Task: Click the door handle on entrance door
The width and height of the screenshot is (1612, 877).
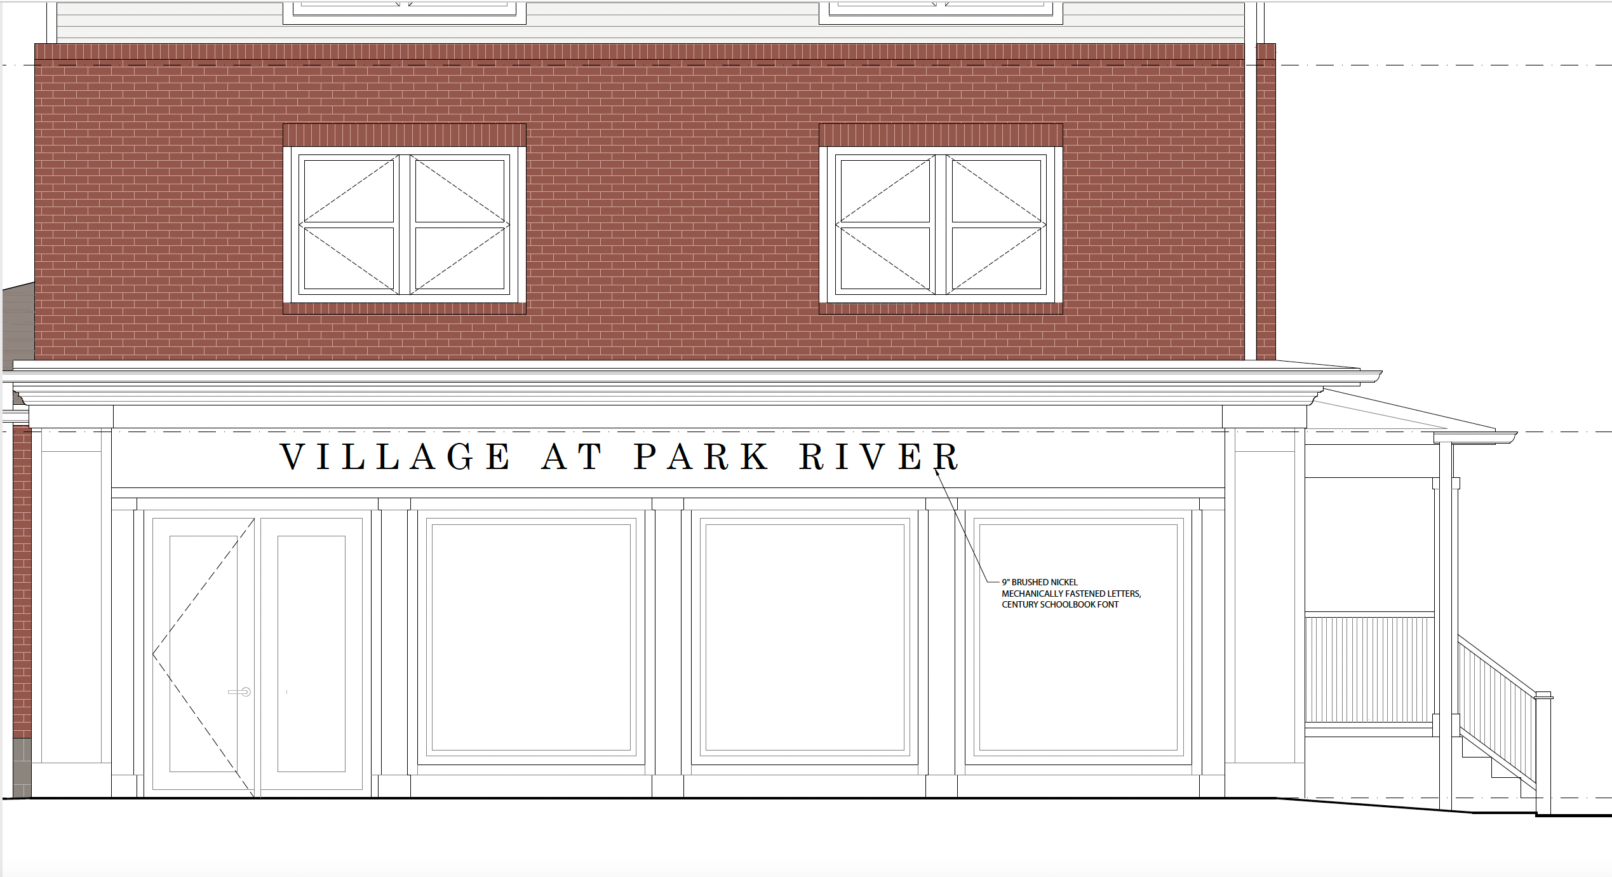Action: (x=240, y=692)
